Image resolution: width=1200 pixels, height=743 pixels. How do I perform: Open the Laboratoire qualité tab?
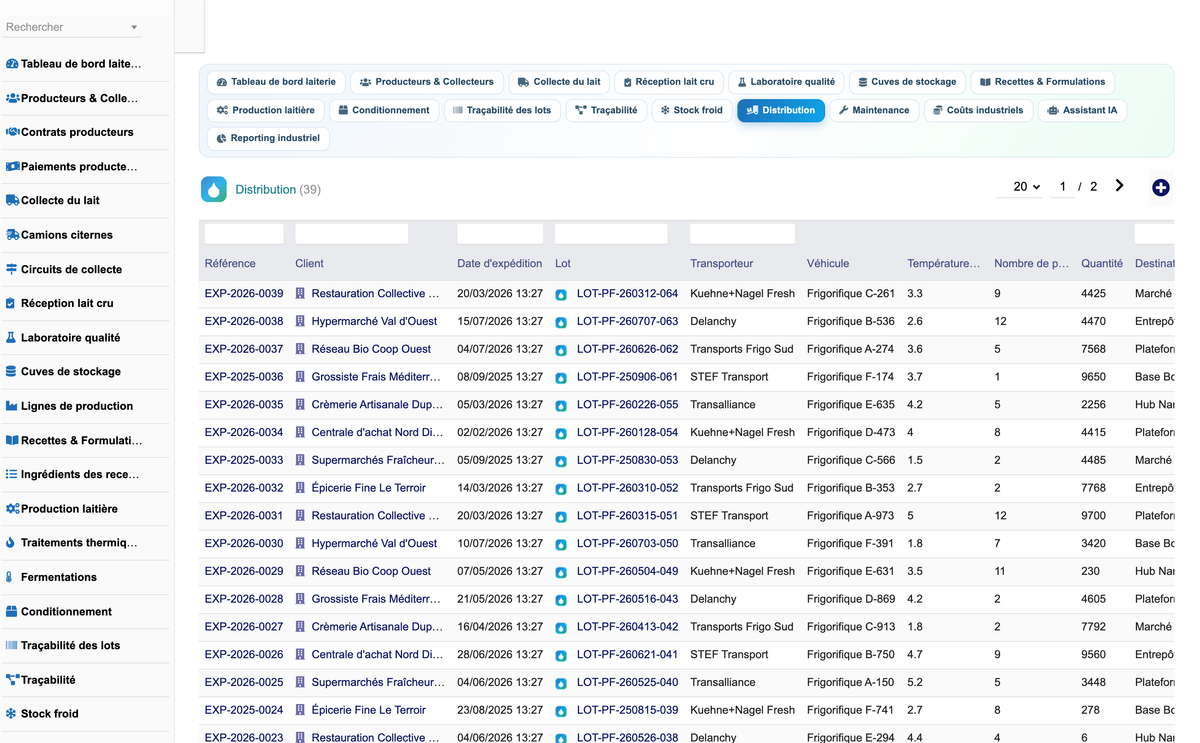(x=786, y=82)
